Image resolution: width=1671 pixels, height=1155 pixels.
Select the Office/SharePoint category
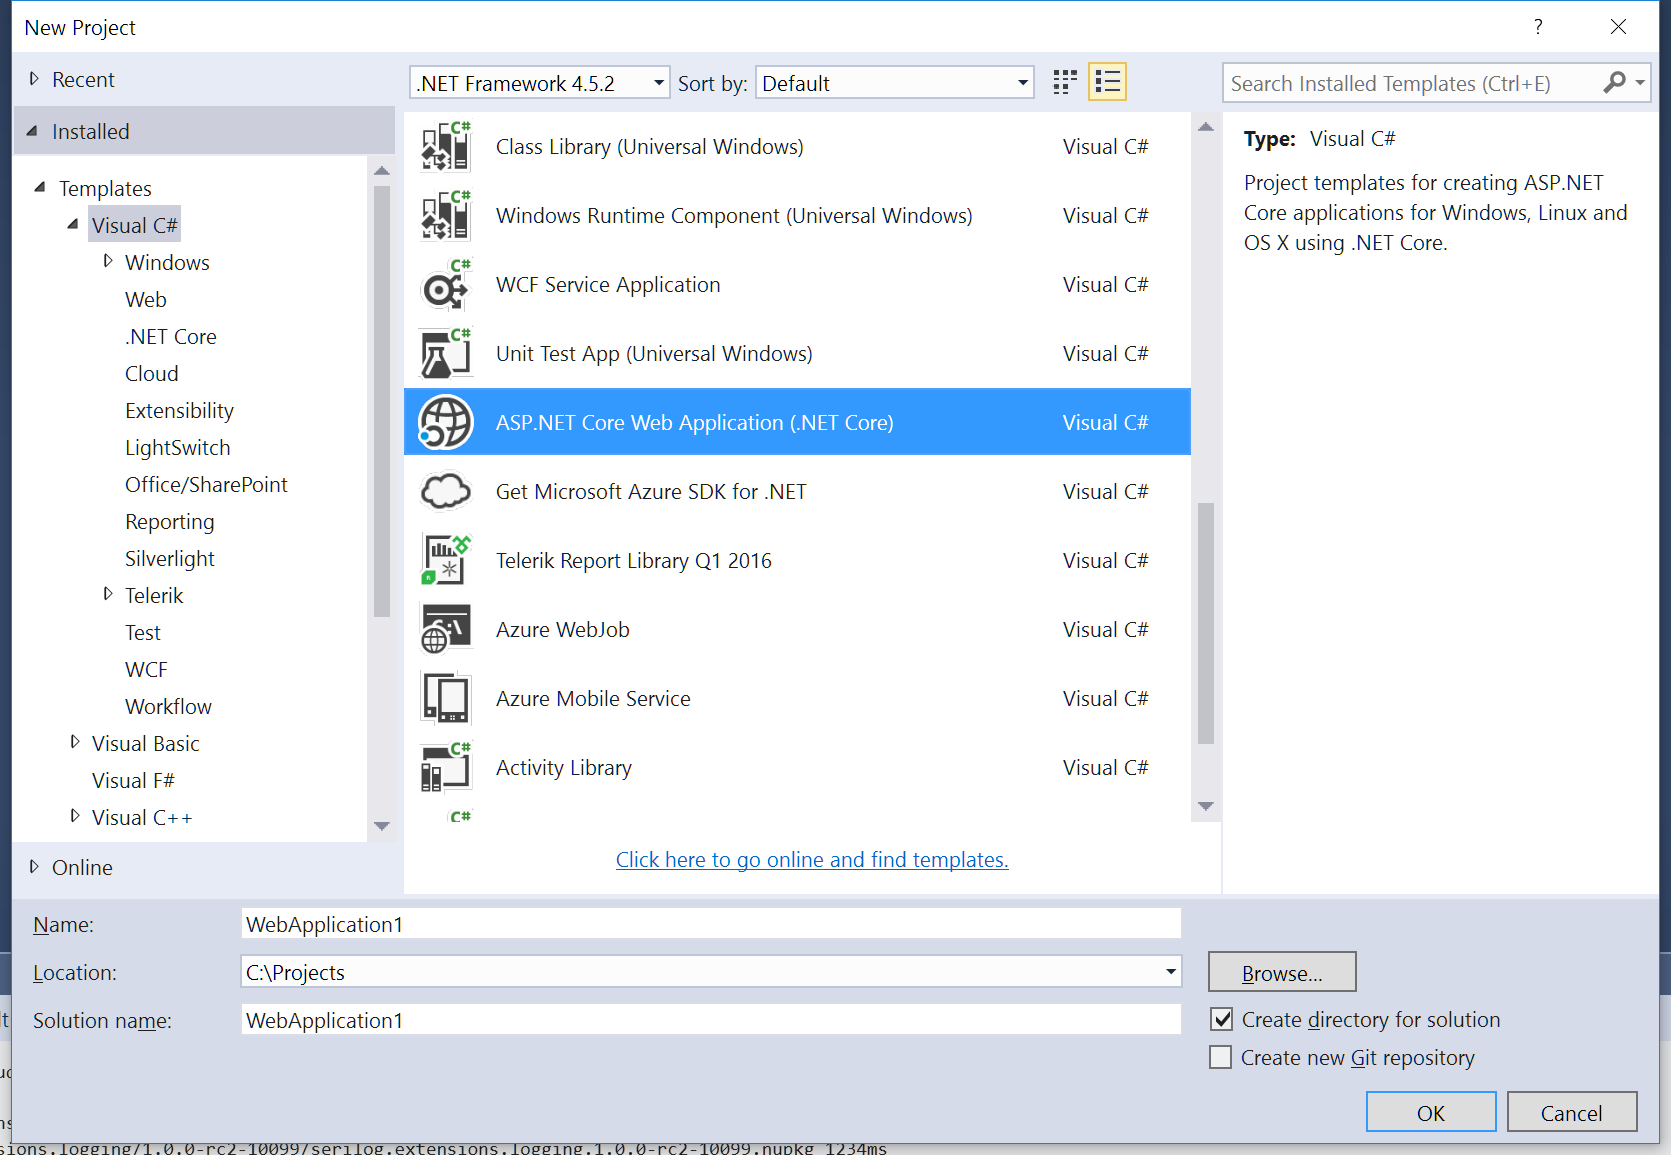click(x=206, y=485)
